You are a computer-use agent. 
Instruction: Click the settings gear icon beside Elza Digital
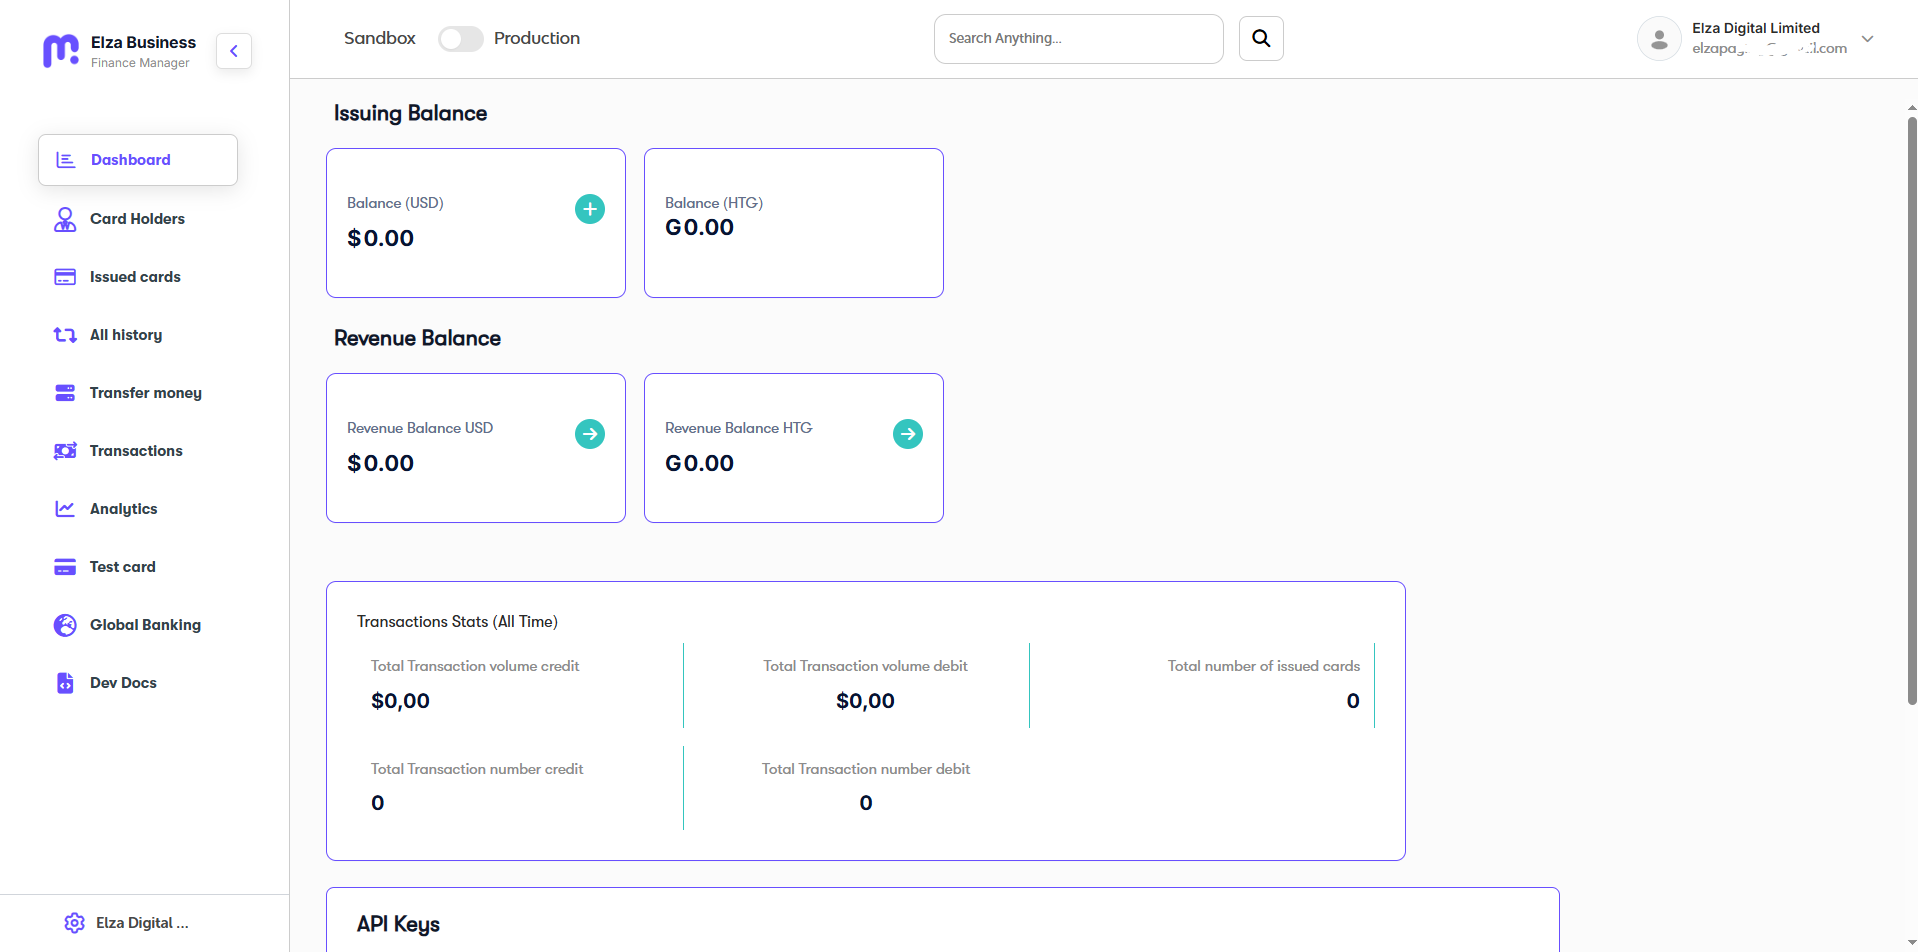click(x=74, y=923)
